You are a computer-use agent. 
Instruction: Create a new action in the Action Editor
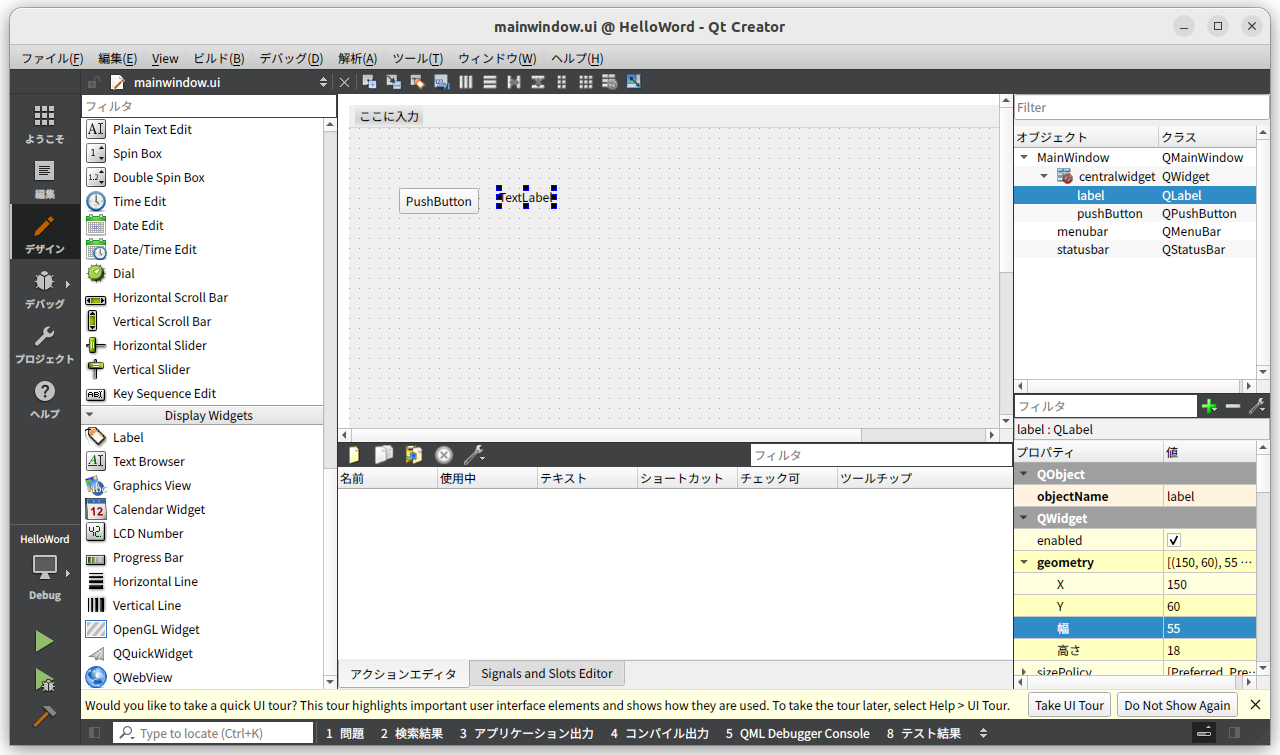tap(353, 454)
